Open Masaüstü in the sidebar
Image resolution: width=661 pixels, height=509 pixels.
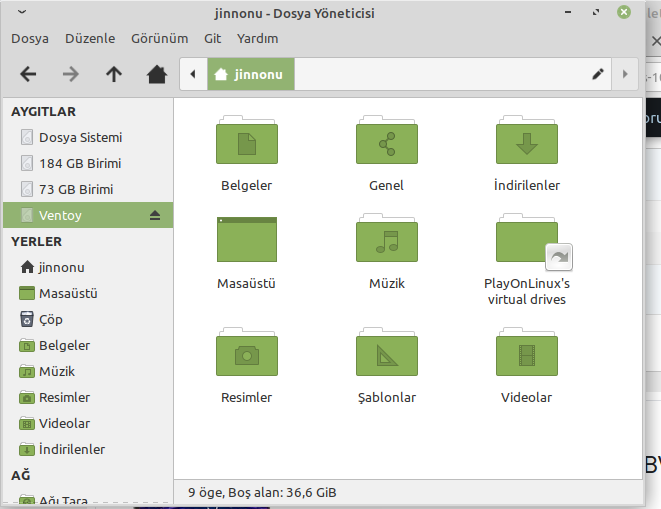(88, 294)
